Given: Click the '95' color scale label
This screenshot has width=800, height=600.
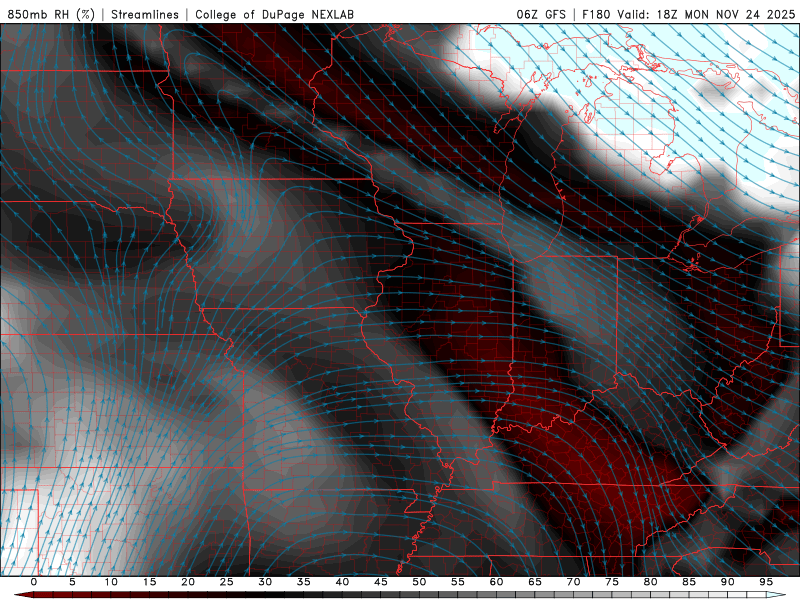Looking at the screenshot, I should tap(766, 582).
